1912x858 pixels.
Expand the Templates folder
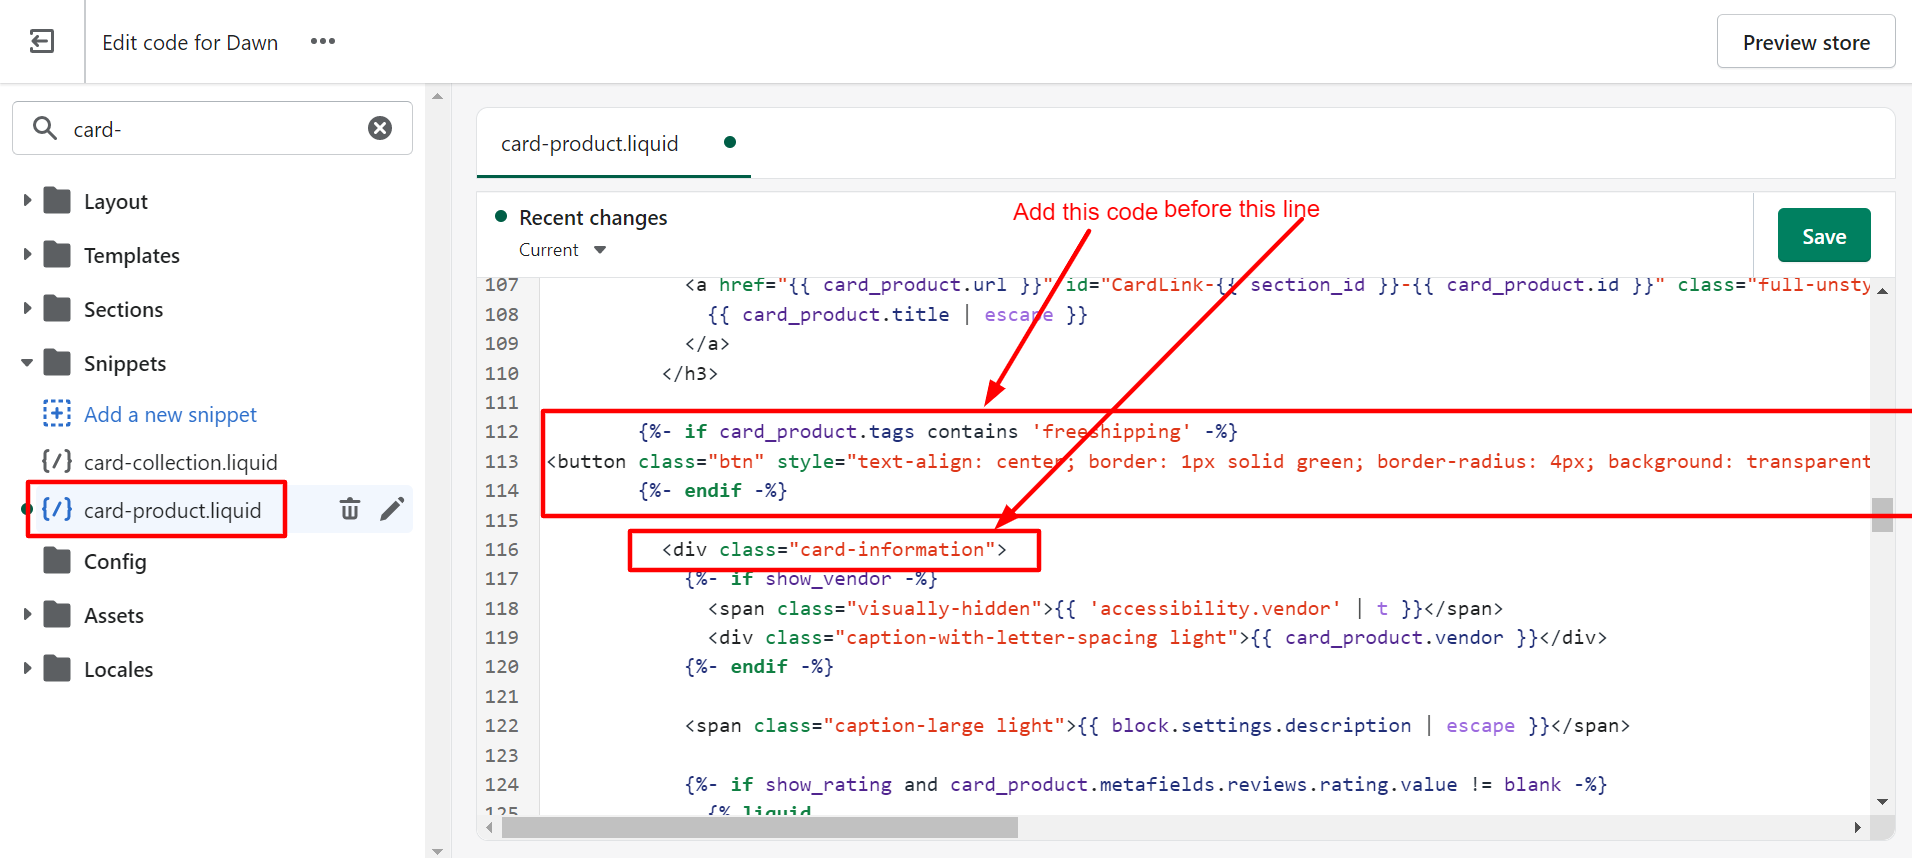27,255
